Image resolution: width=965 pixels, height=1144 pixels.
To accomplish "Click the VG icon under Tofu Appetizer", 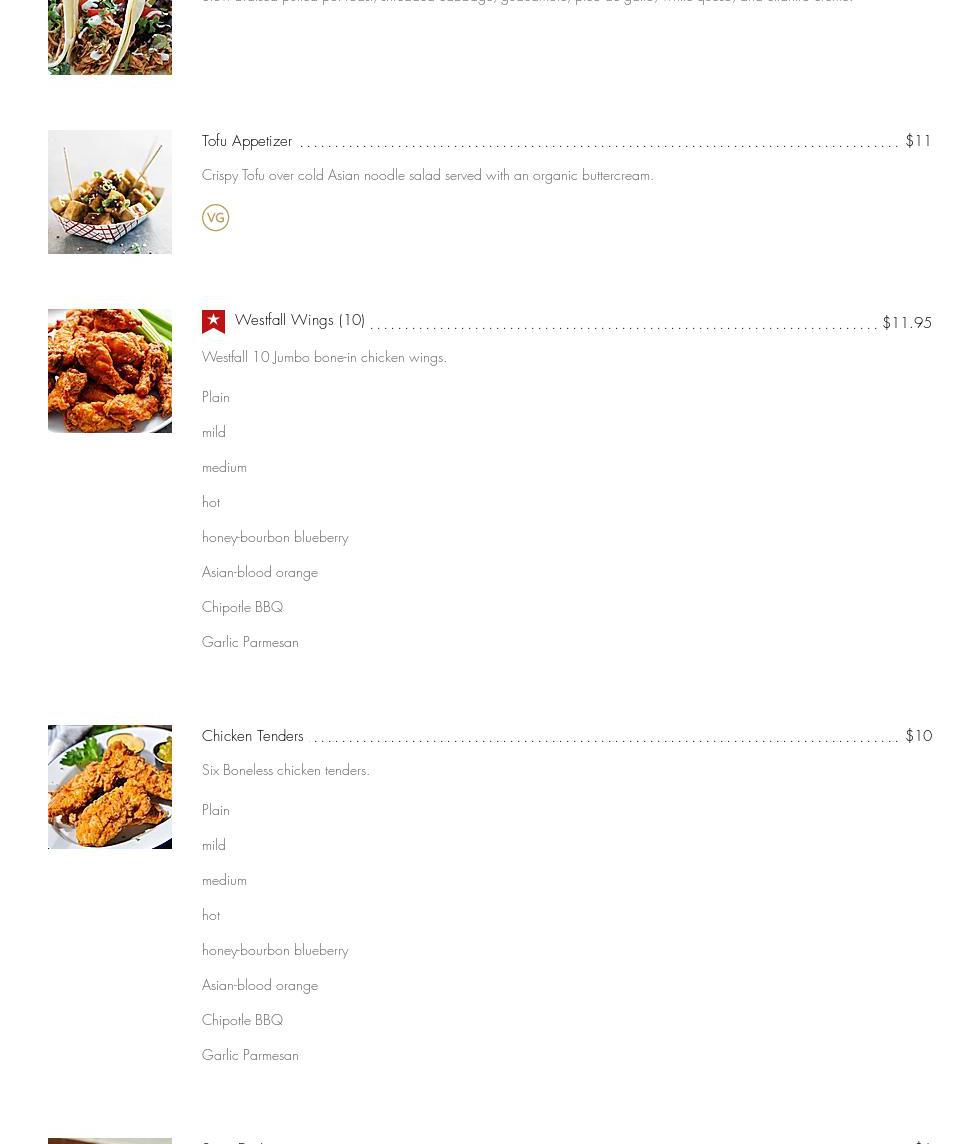I will point(215,218).
